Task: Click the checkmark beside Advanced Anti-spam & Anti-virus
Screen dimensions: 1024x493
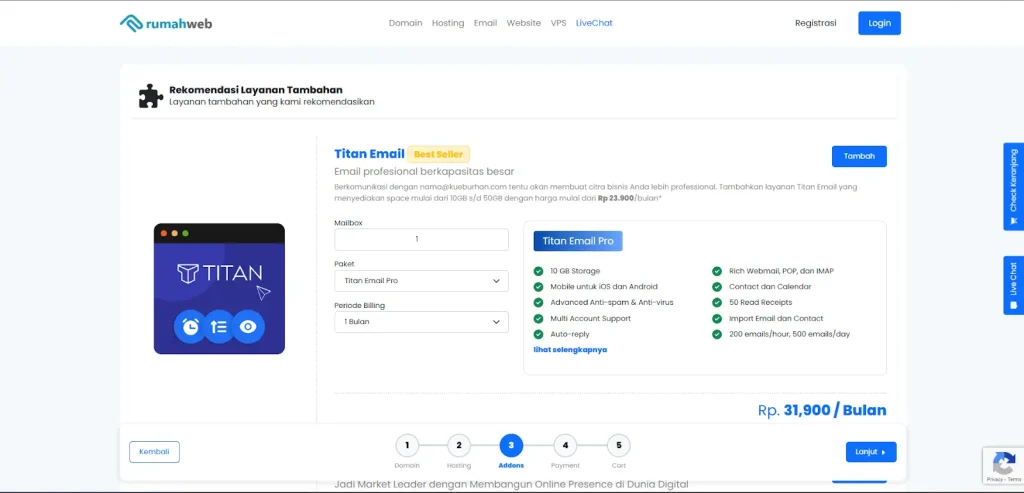Action: pyautogui.click(x=538, y=302)
